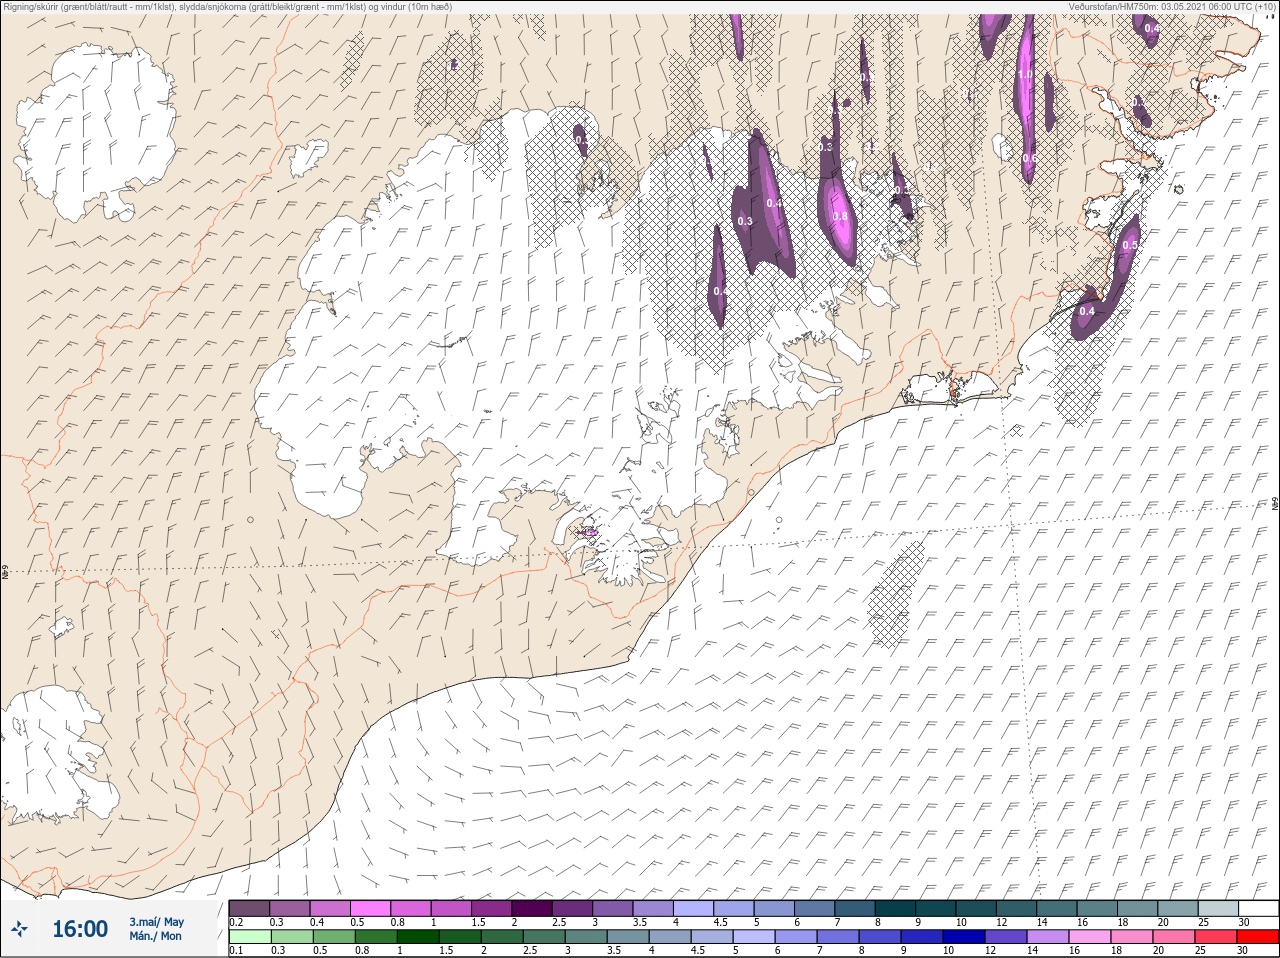Pick the dark mauve 0.2 swatch in upper legend

pos(249,908)
